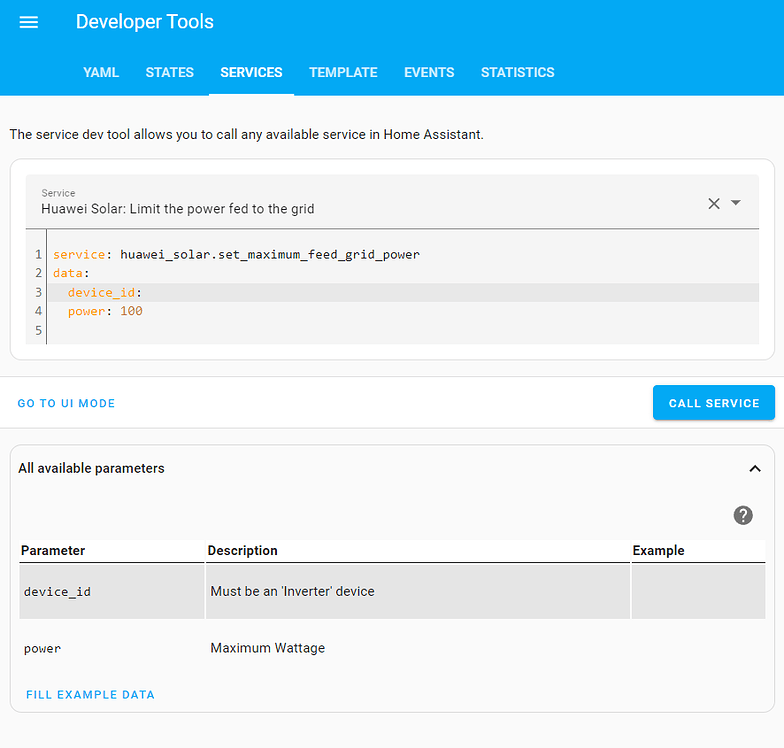Switch to the Statistics tab

coord(517,72)
